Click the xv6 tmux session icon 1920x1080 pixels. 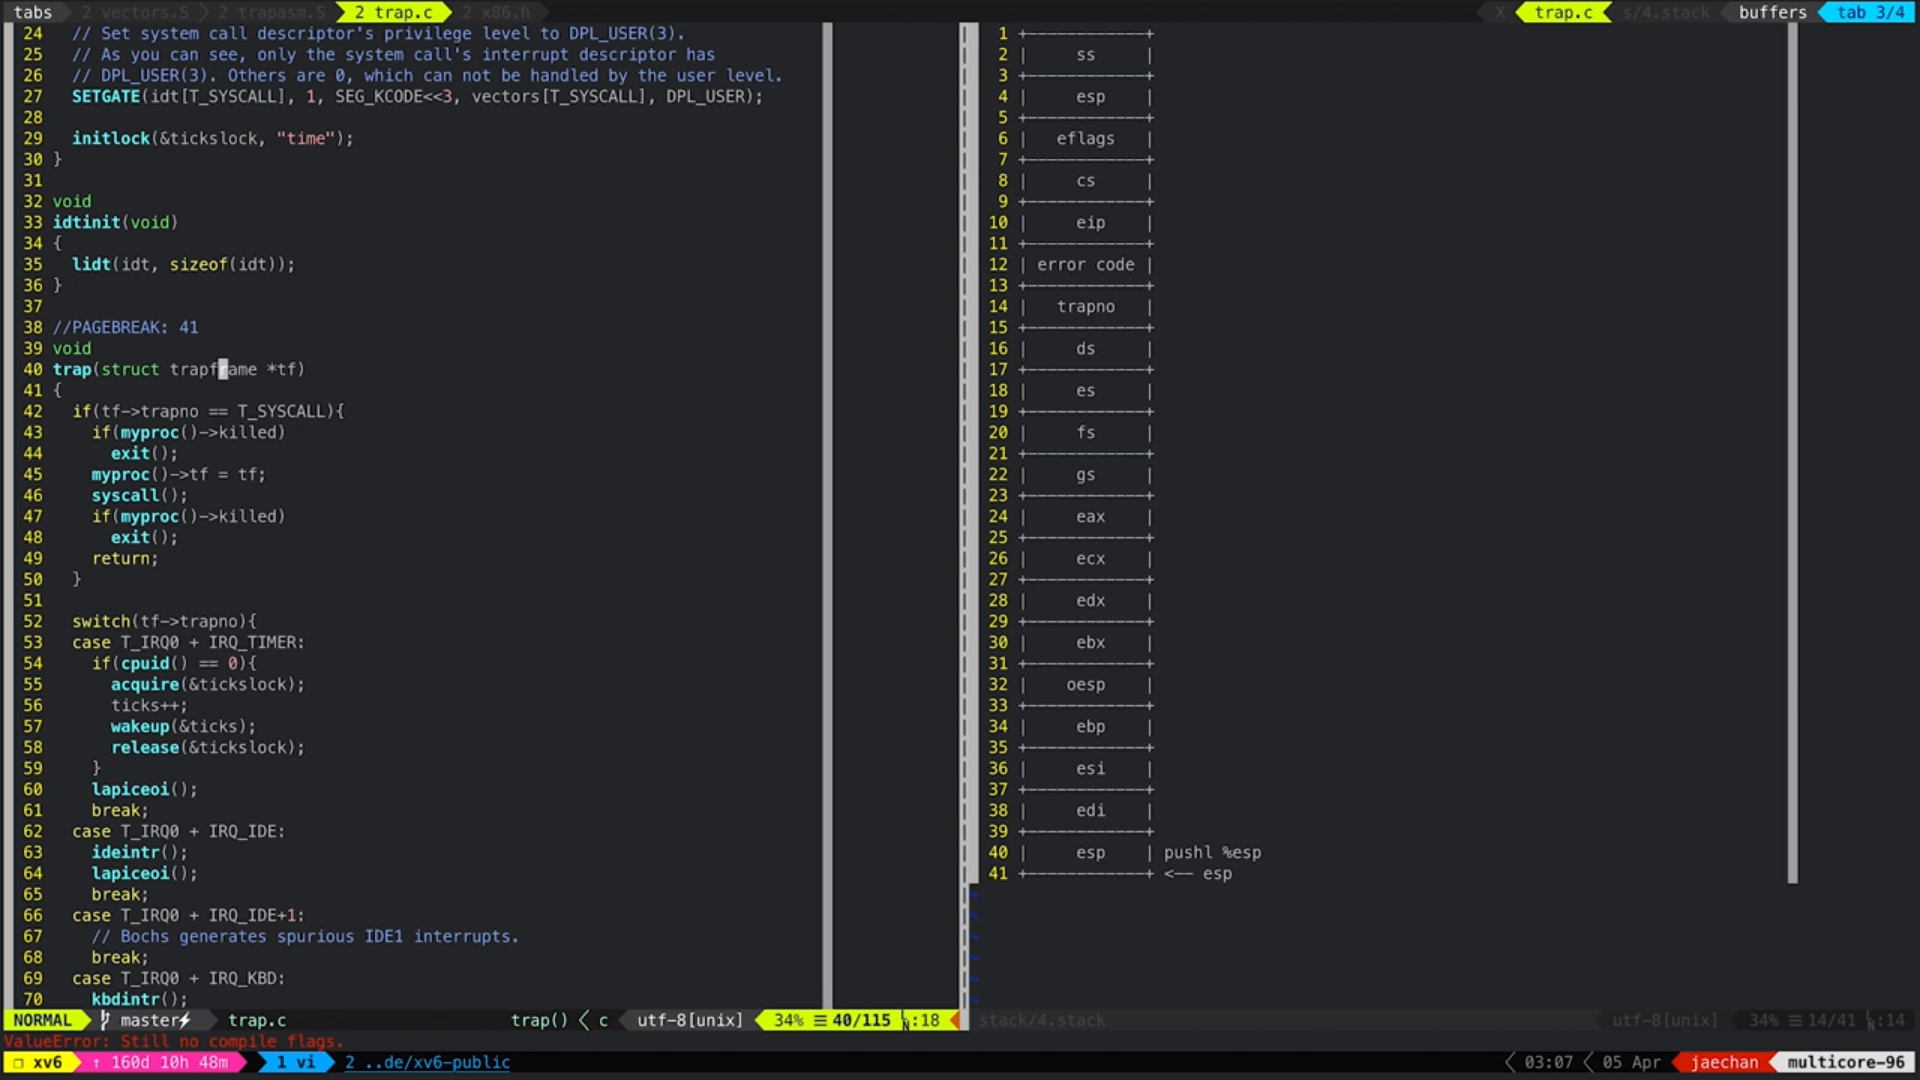point(18,1062)
